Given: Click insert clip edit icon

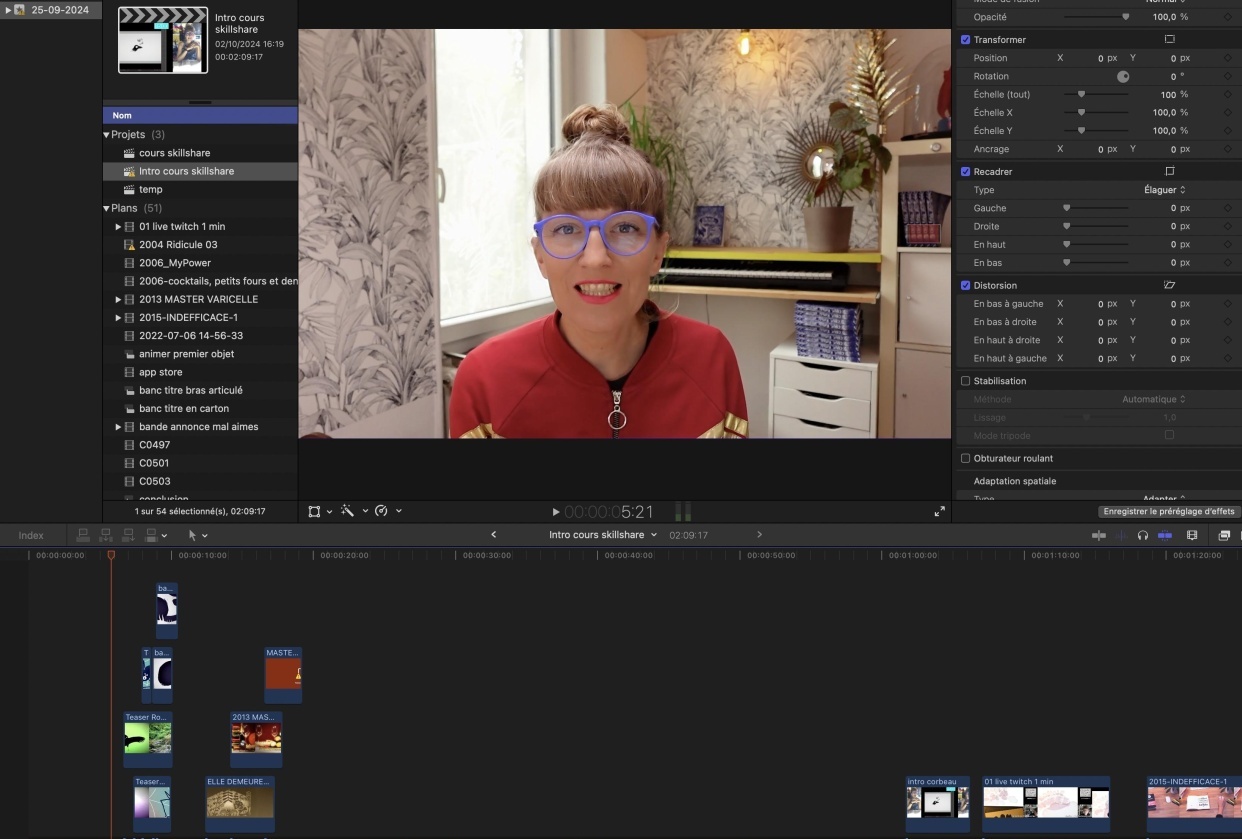Looking at the screenshot, I should [x=105, y=535].
